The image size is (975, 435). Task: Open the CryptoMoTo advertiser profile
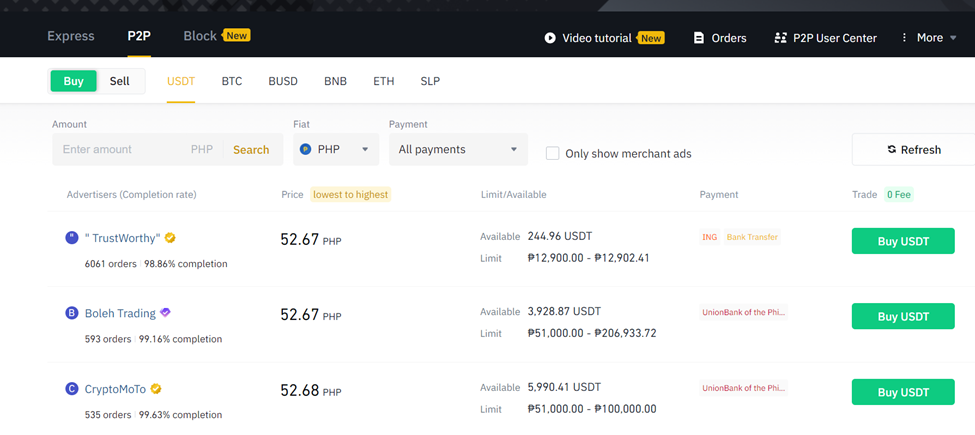pyautogui.click(x=116, y=389)
